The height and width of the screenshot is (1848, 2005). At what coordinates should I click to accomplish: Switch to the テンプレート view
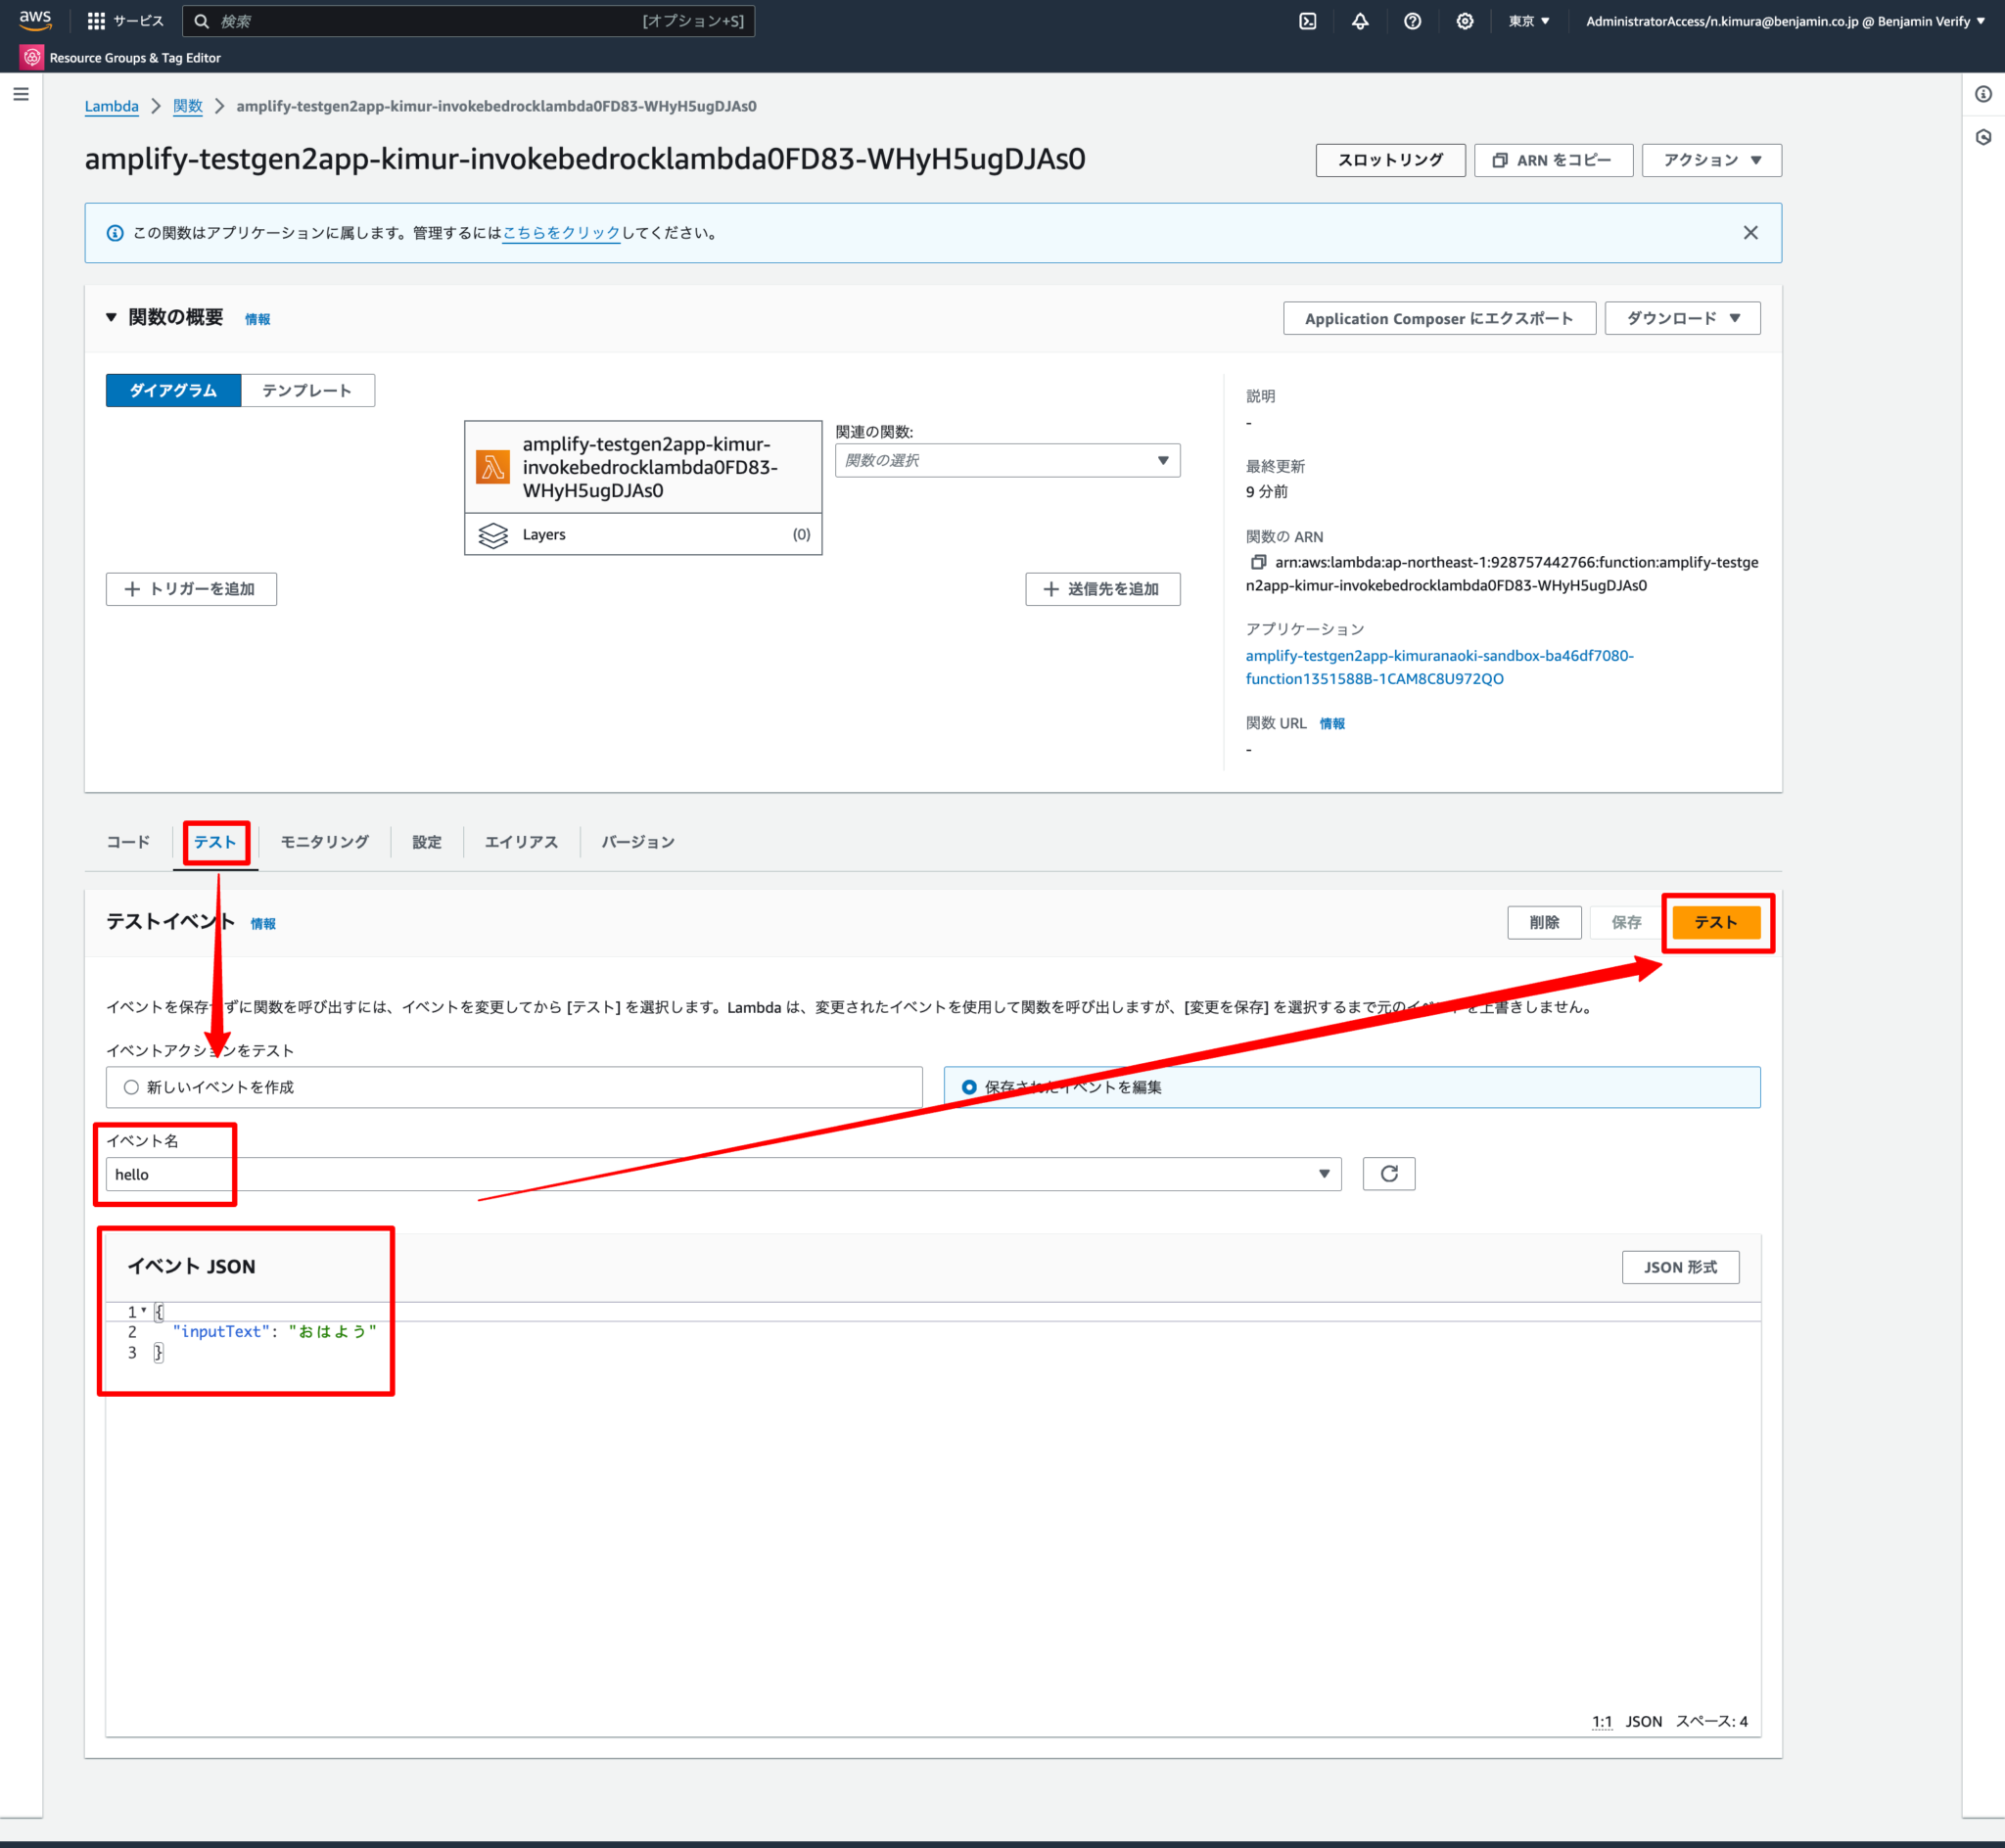pyautogui.click(x=307, y=390)
